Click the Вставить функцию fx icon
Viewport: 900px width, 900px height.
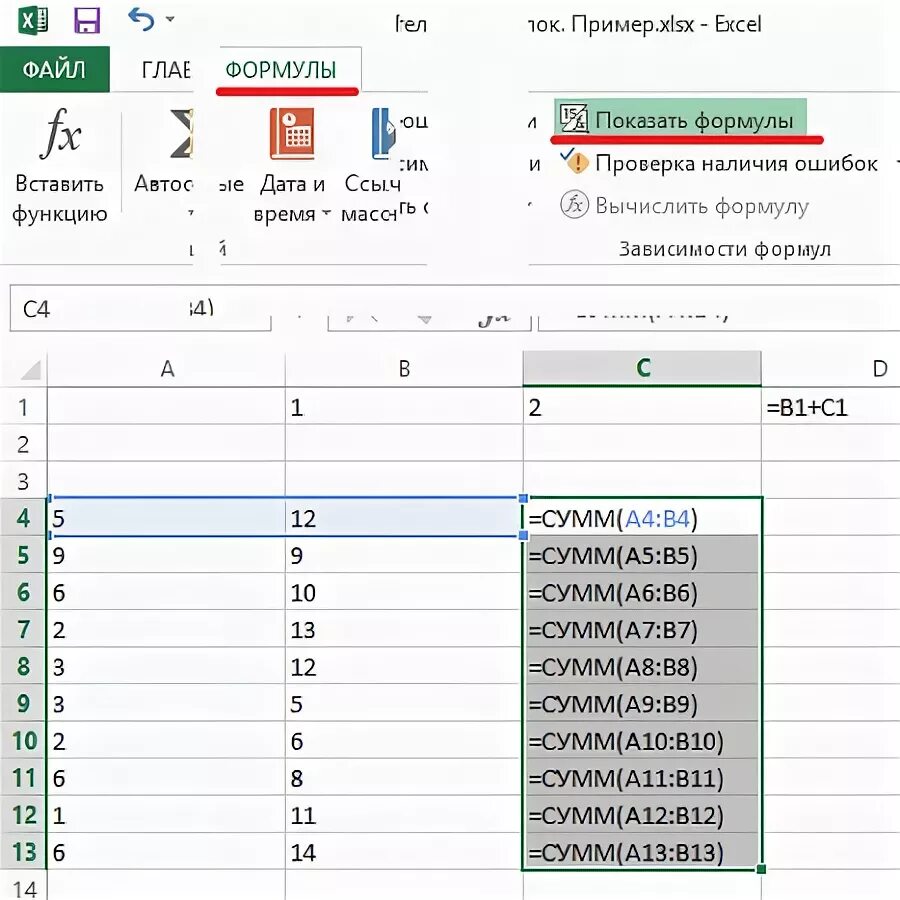tap(60, 135)
